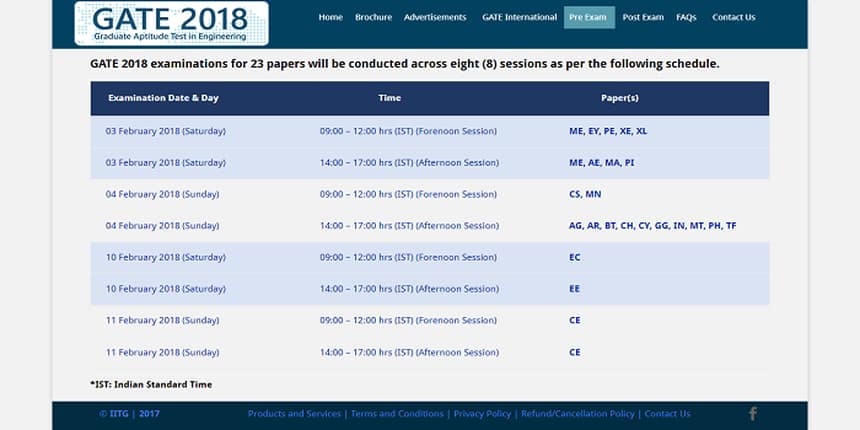Open Contact Us in the top navigation
The image size is (860, 430).
pyautogui.click(x=734, y=18)
